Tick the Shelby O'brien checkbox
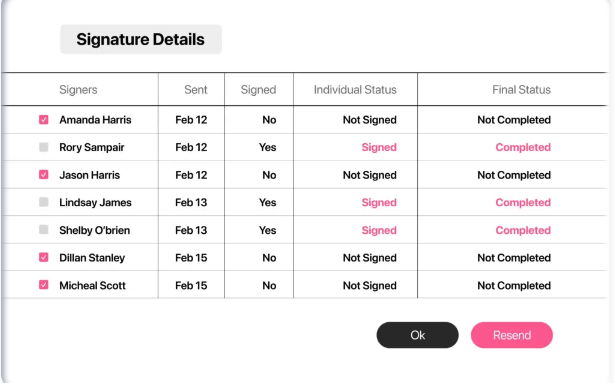 (43, 229)
